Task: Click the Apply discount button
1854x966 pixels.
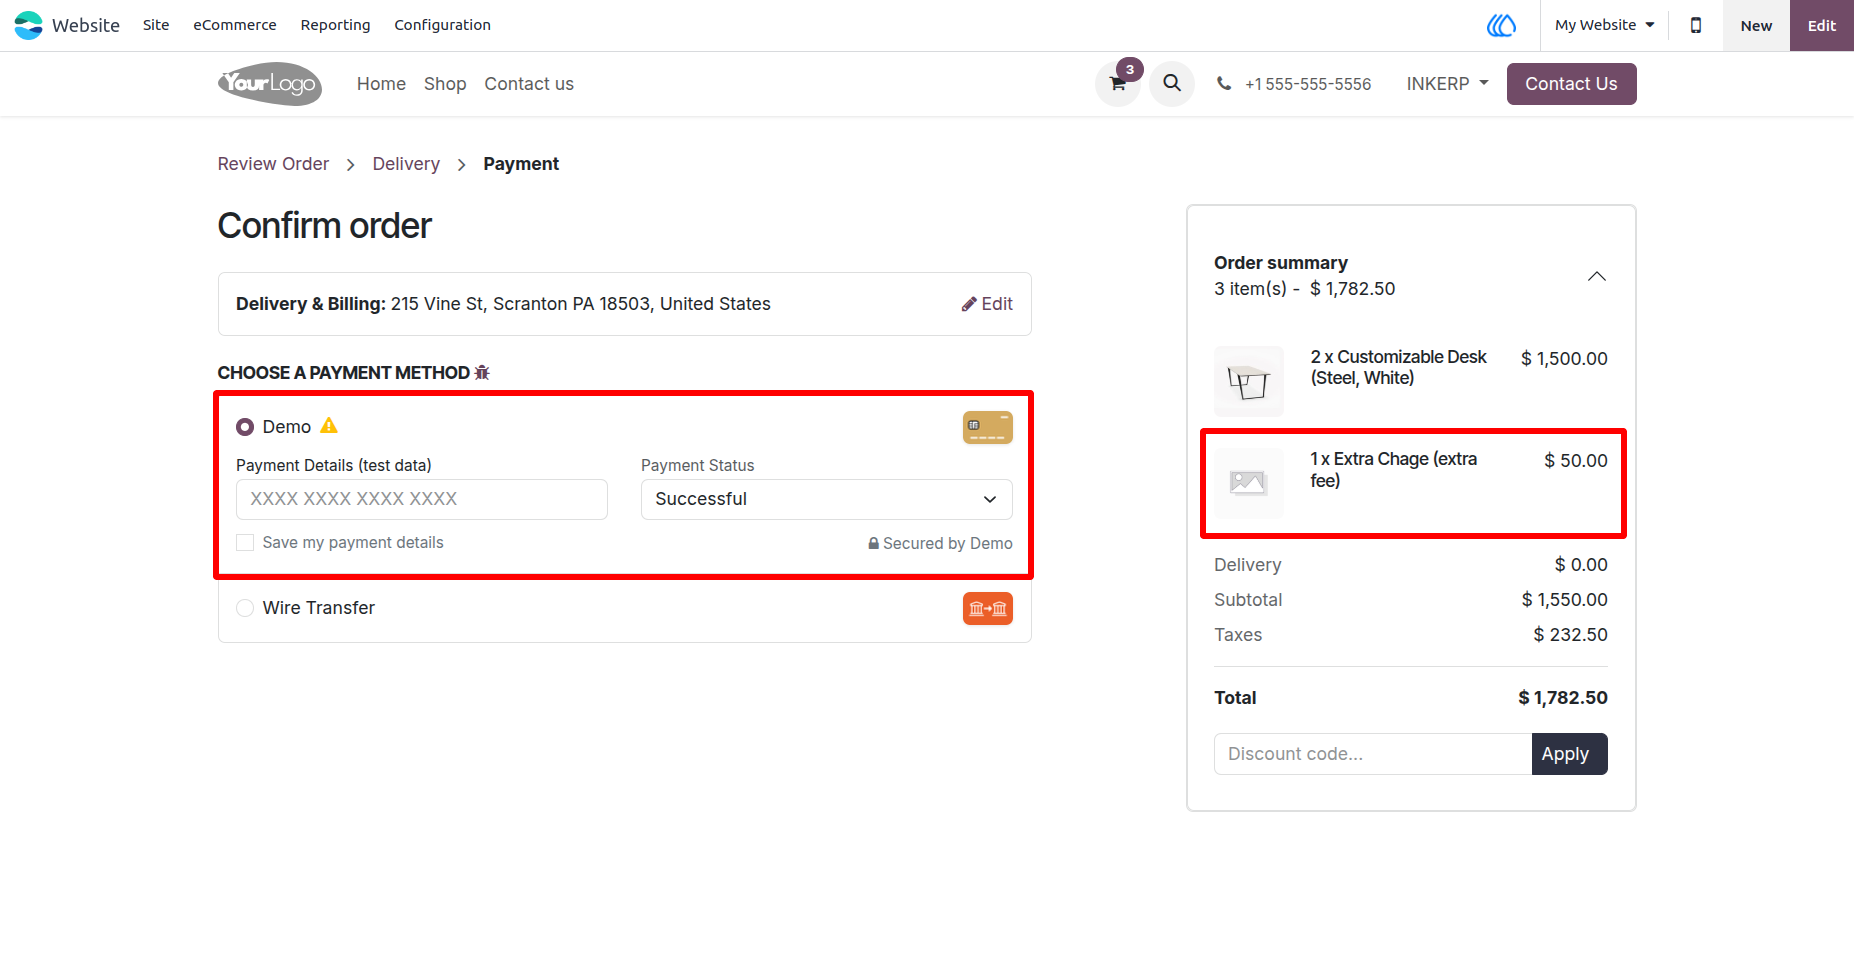Action: [1569, 754]
